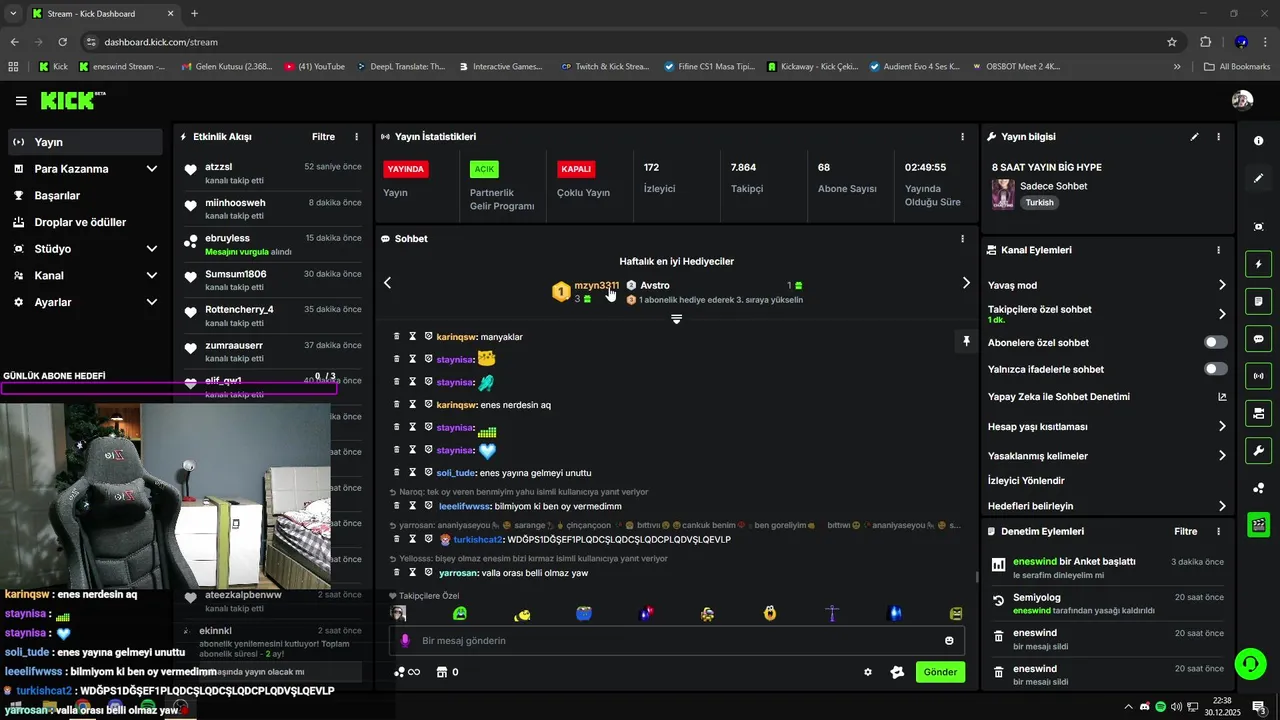Open the chat shop icon
1280x720 pixels.
(x=448, y=672)
